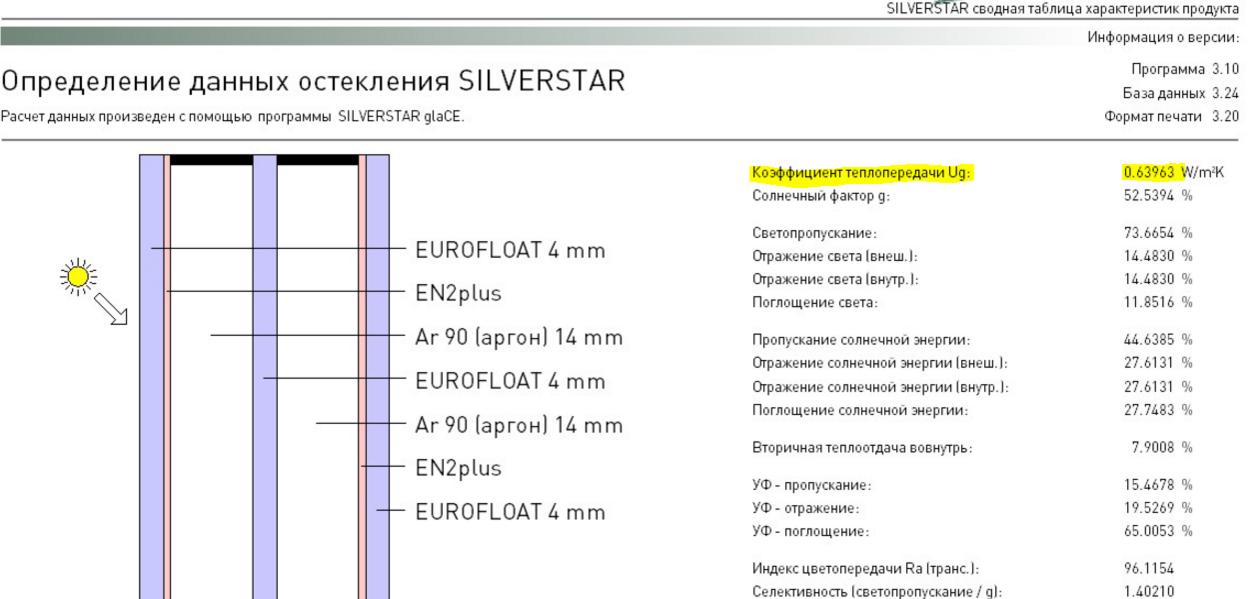Click 'Отражение света (внутр.)' label
This screenshot has height=599, width=1258.
coord(835,279)
